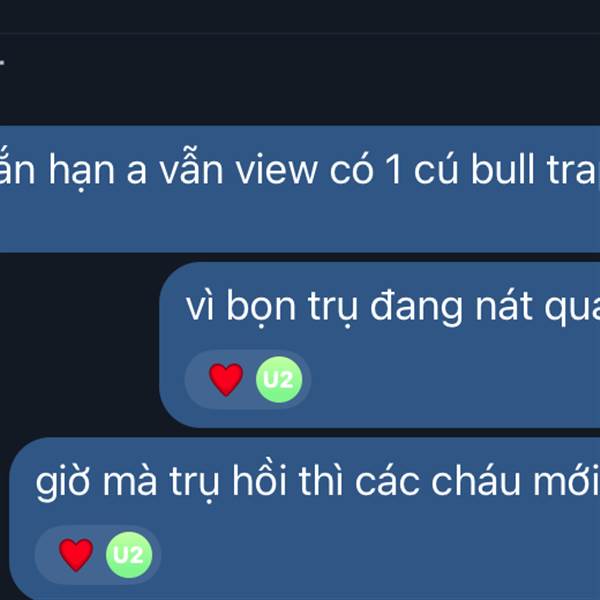The image size is (600, 600).
Task: Click the word "nát" in second message
Action: tap(504, 307)
